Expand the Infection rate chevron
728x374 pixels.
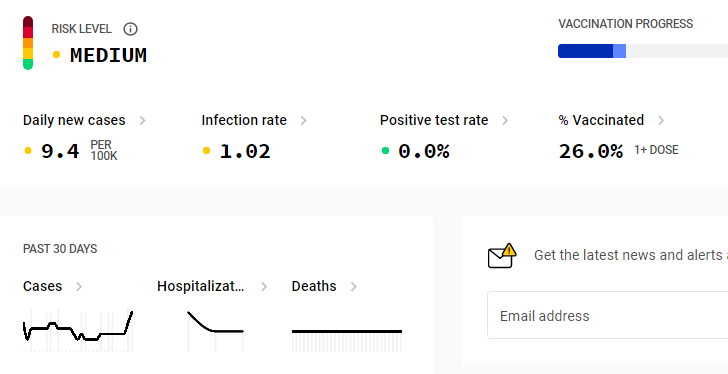point(304,121)
